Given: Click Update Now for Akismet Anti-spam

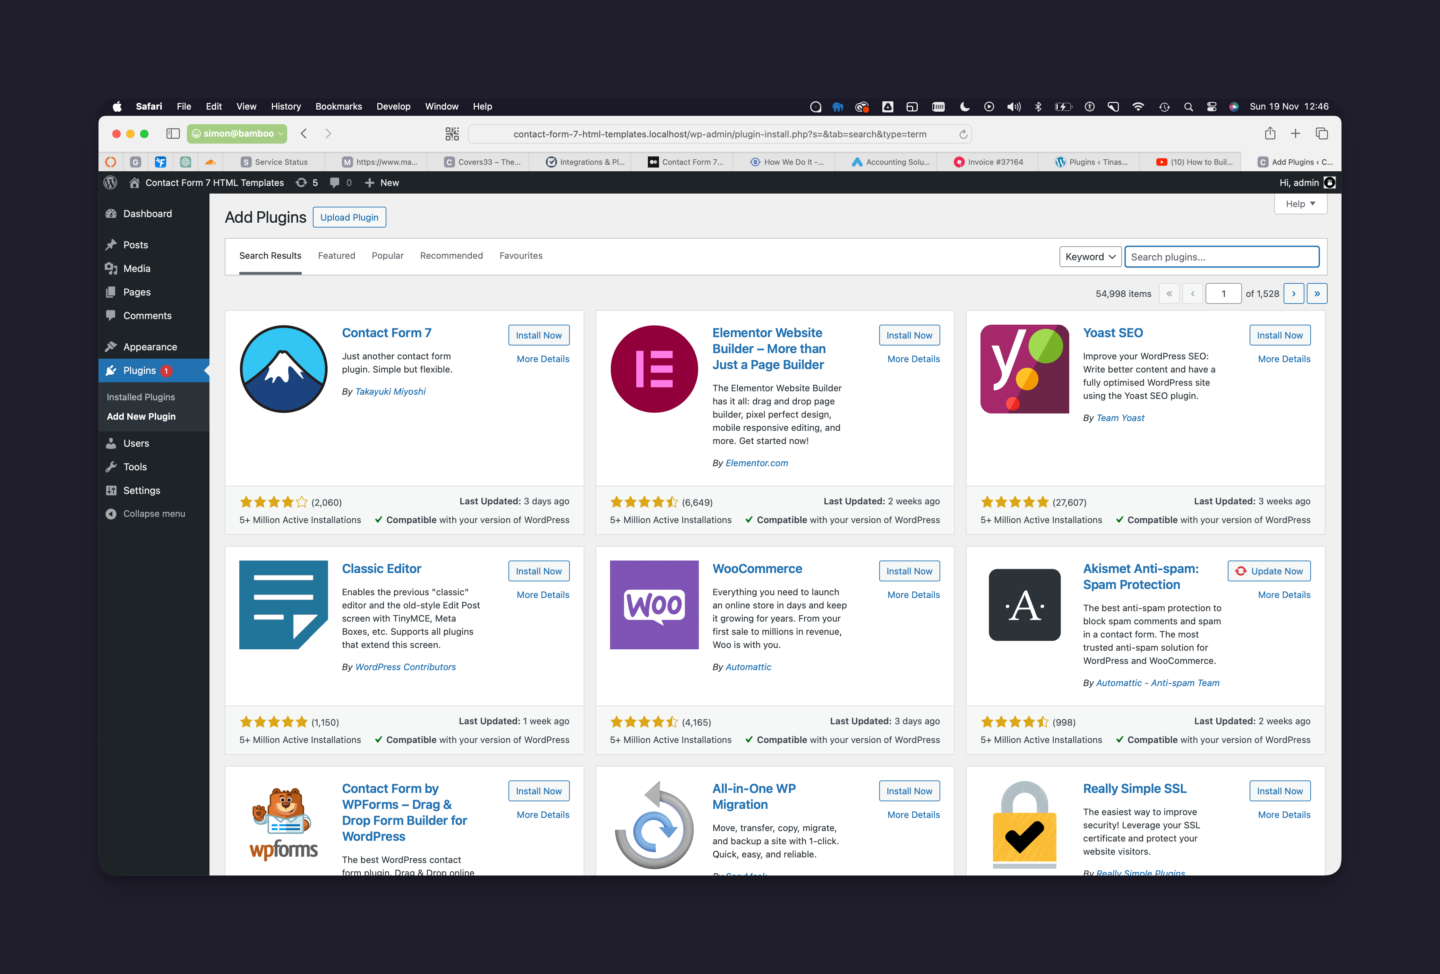Looking at the screenshot, I should point(1269,571).
